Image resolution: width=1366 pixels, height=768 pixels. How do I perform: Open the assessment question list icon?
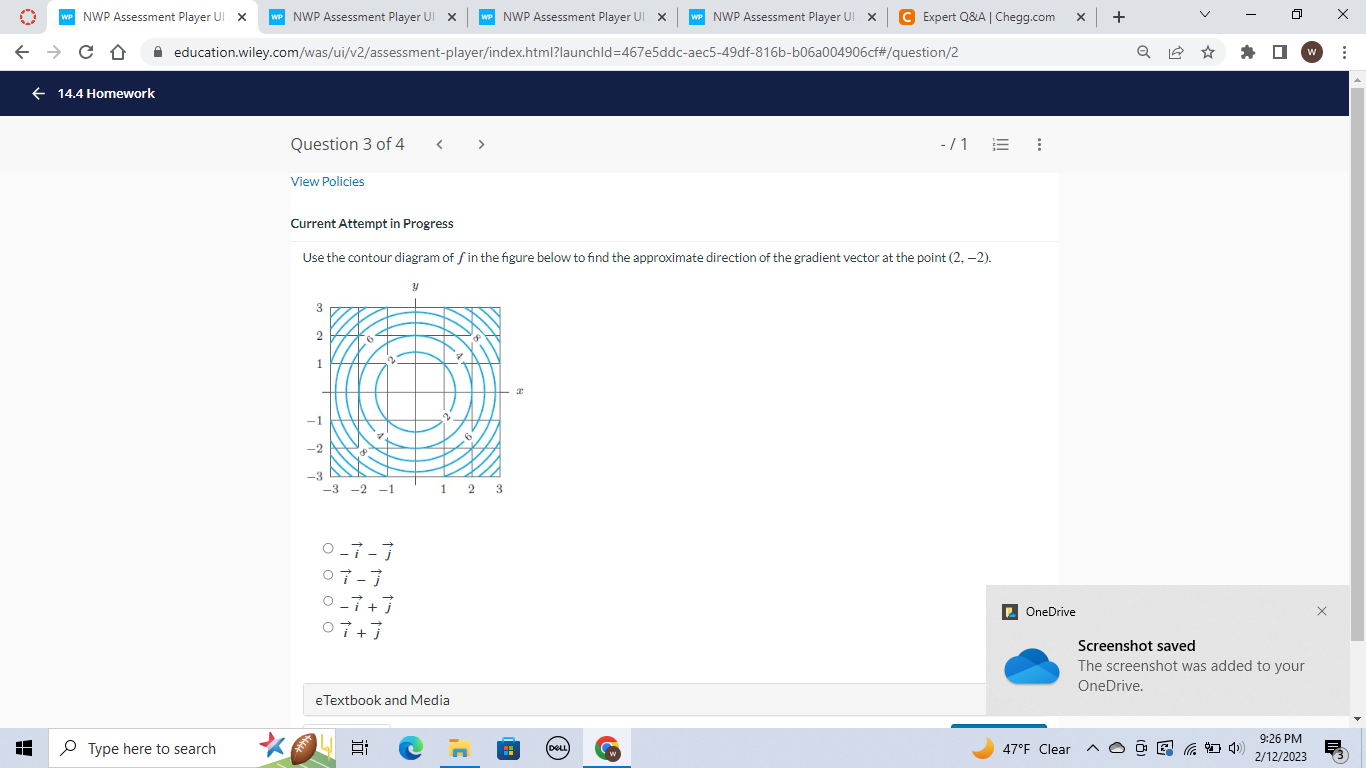tap(1000, 144)
